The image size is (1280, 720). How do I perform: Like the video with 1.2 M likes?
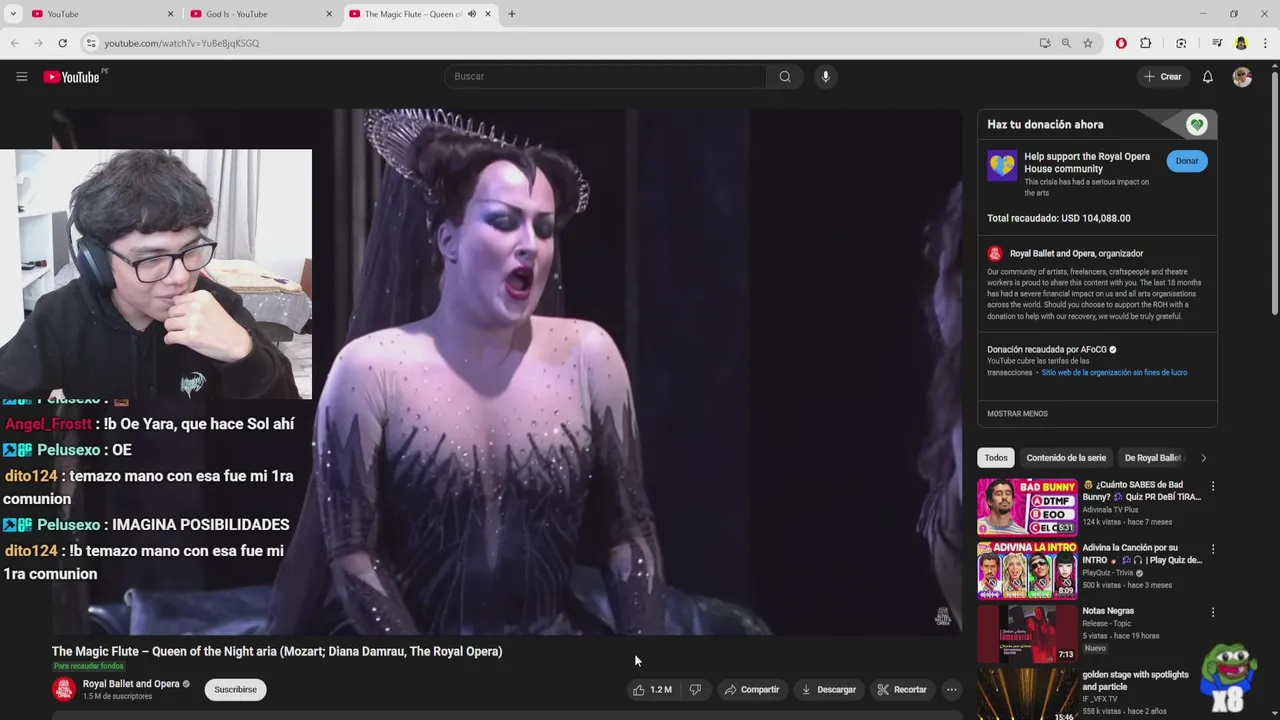click(652, 689)
